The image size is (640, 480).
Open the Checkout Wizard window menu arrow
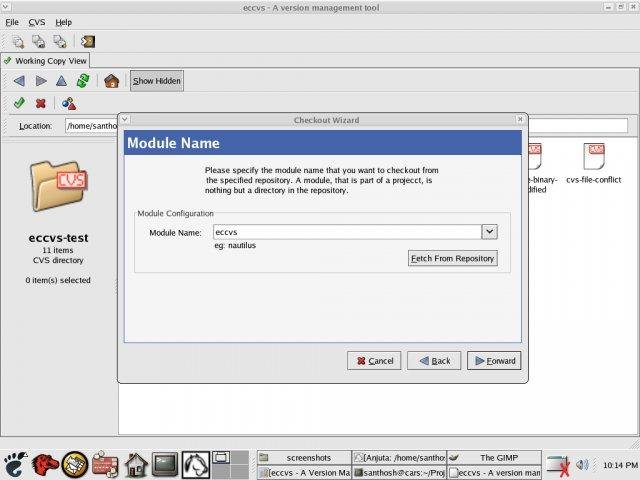click(125, 119)
